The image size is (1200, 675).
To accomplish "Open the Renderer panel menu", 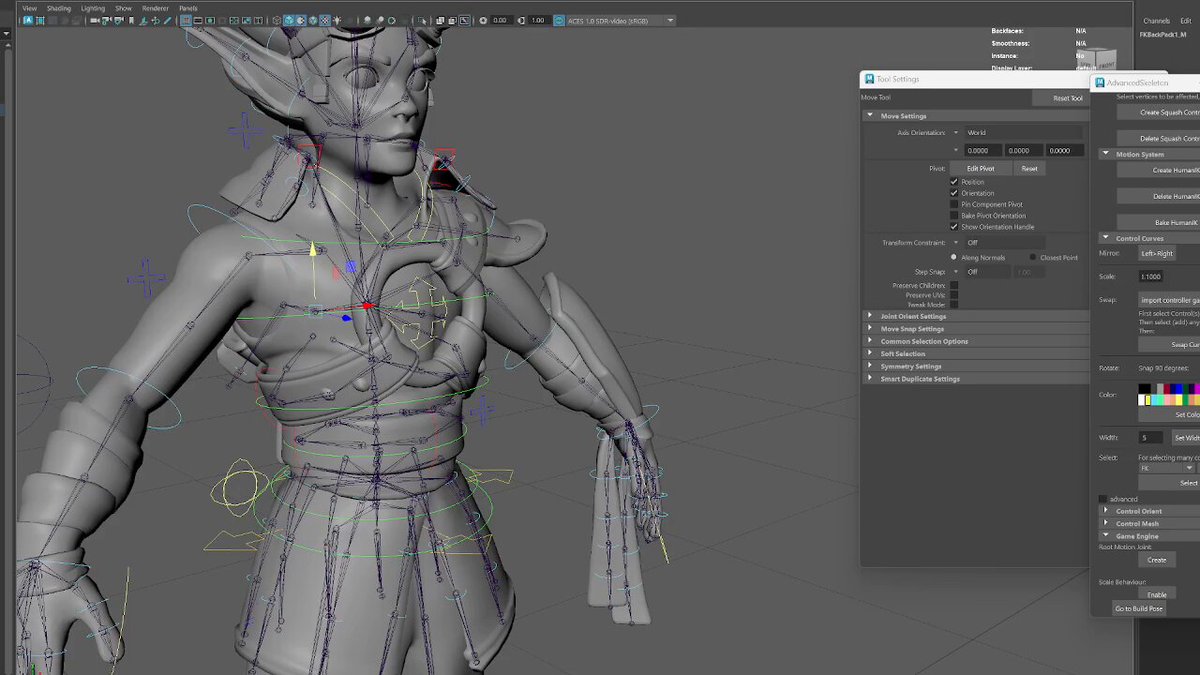I will click(x=155, y=8).
